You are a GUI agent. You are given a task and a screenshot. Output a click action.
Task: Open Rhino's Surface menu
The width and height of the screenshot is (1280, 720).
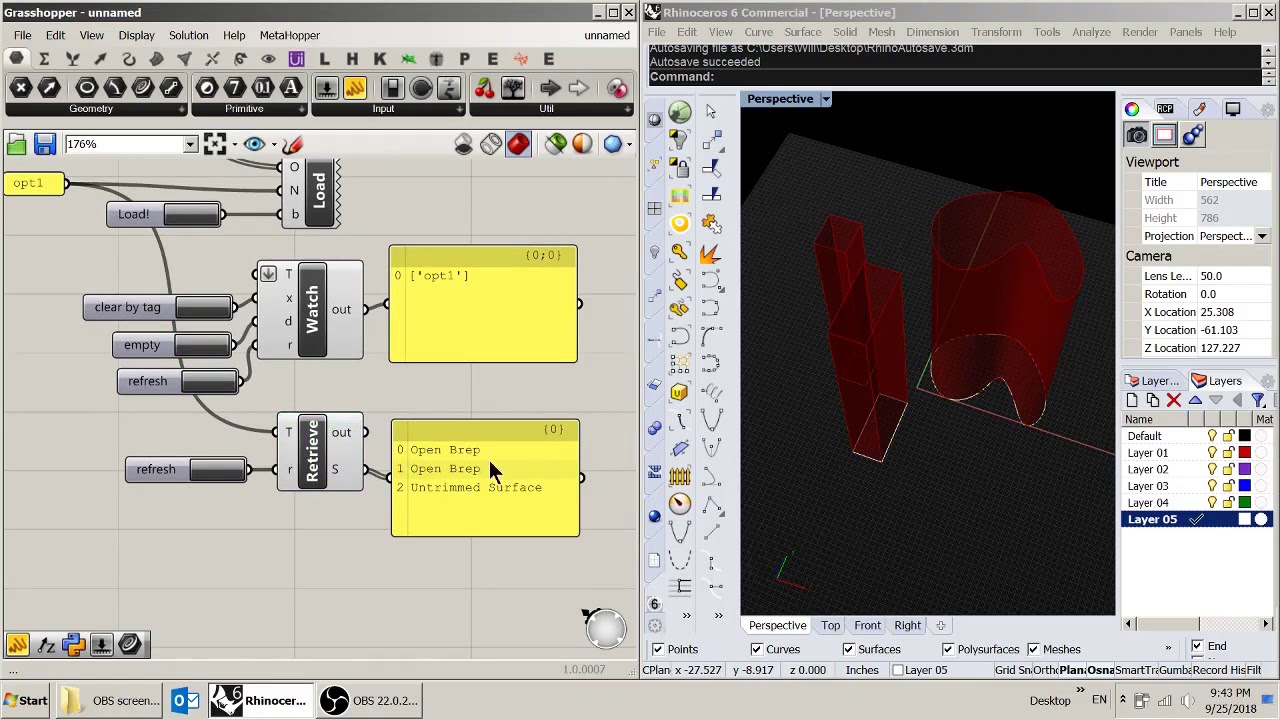click(802, 32)
